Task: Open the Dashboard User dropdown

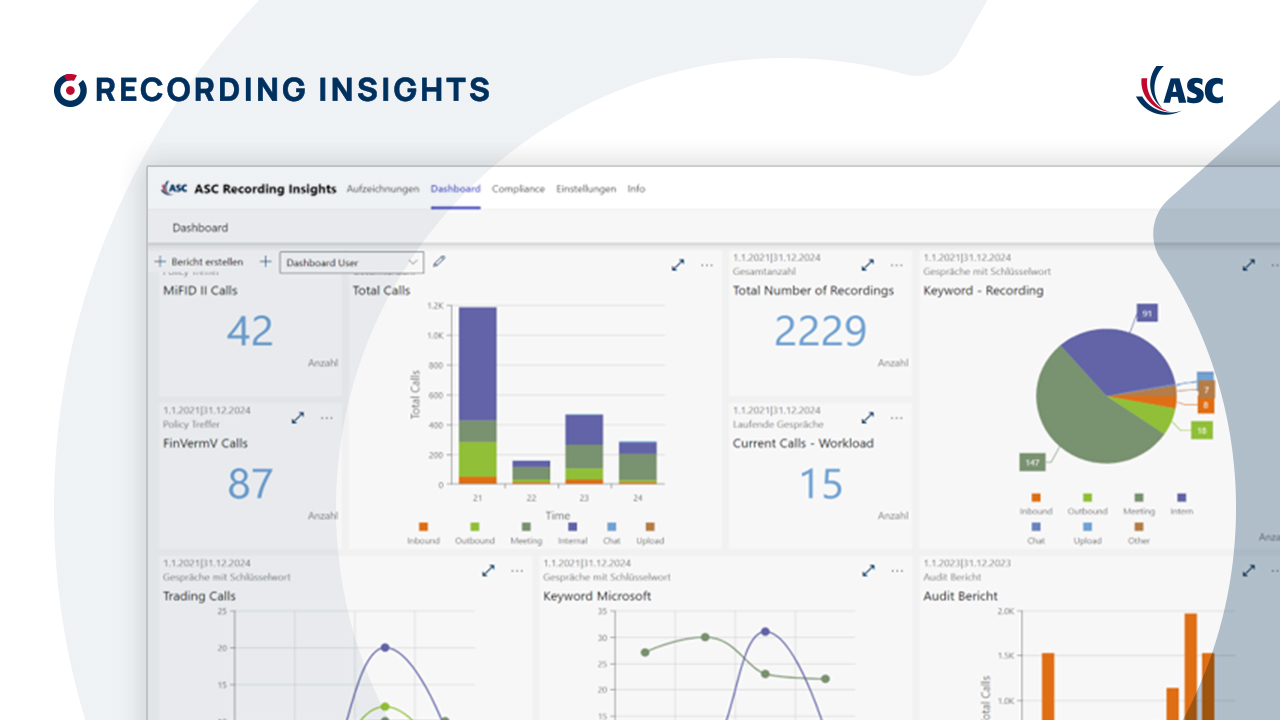Action: pyautogui.click(x=351, y=262)
